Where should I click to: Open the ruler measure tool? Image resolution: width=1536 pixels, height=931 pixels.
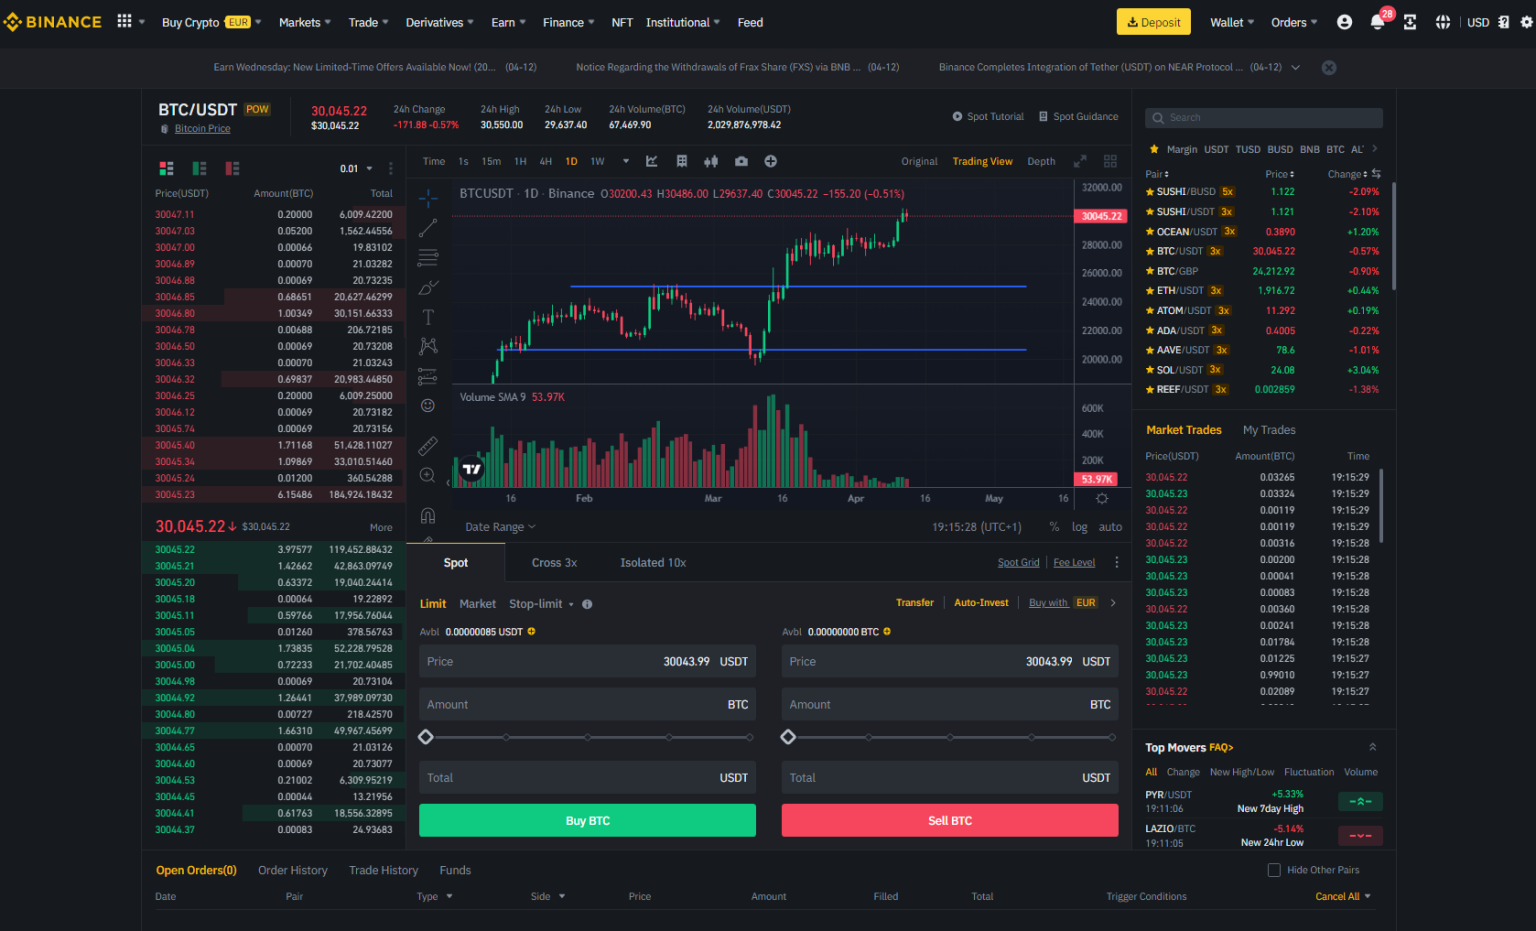[x=428, y=445]
